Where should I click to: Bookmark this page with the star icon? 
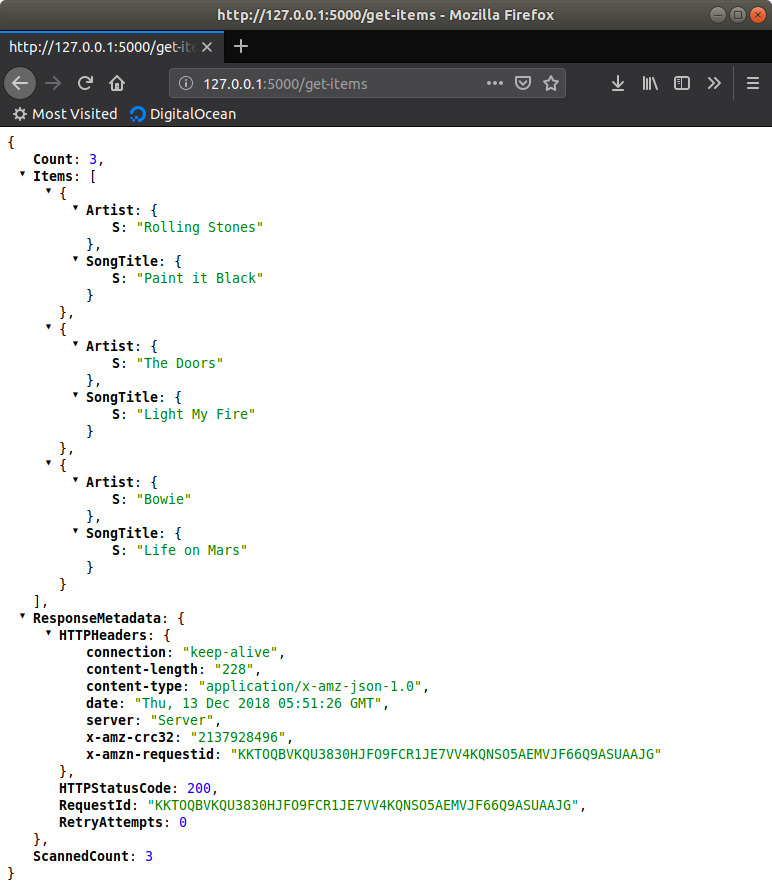point(550,83)
